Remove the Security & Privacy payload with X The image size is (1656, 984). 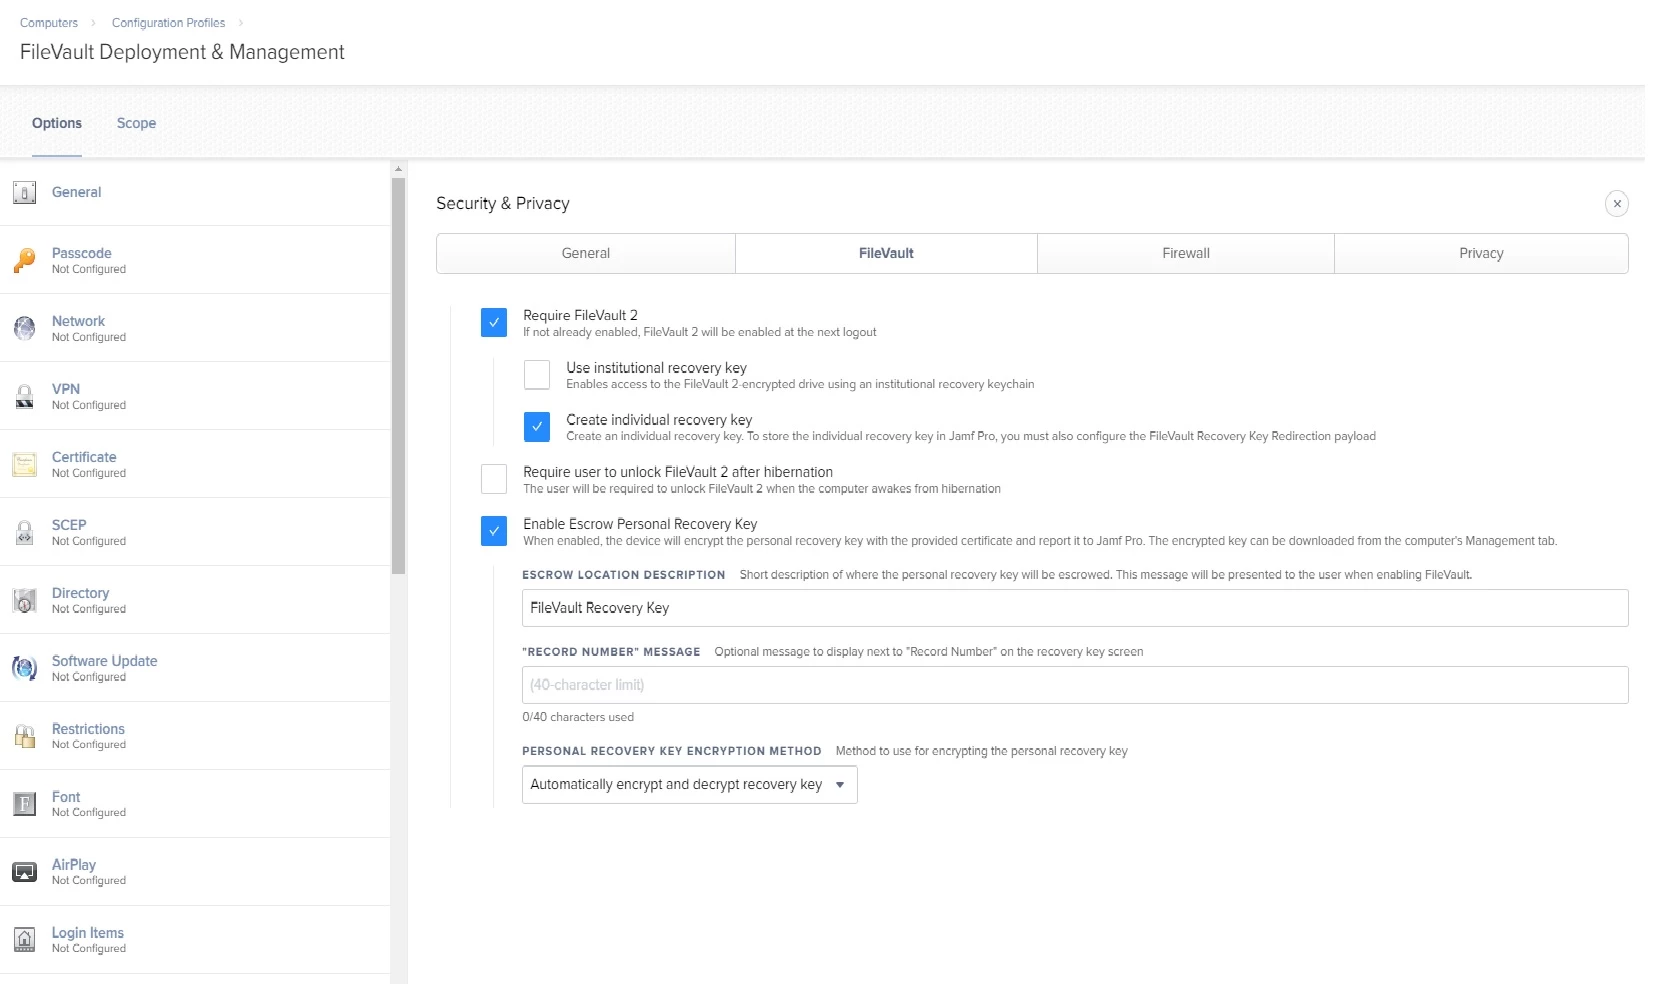click(1617, 204)
